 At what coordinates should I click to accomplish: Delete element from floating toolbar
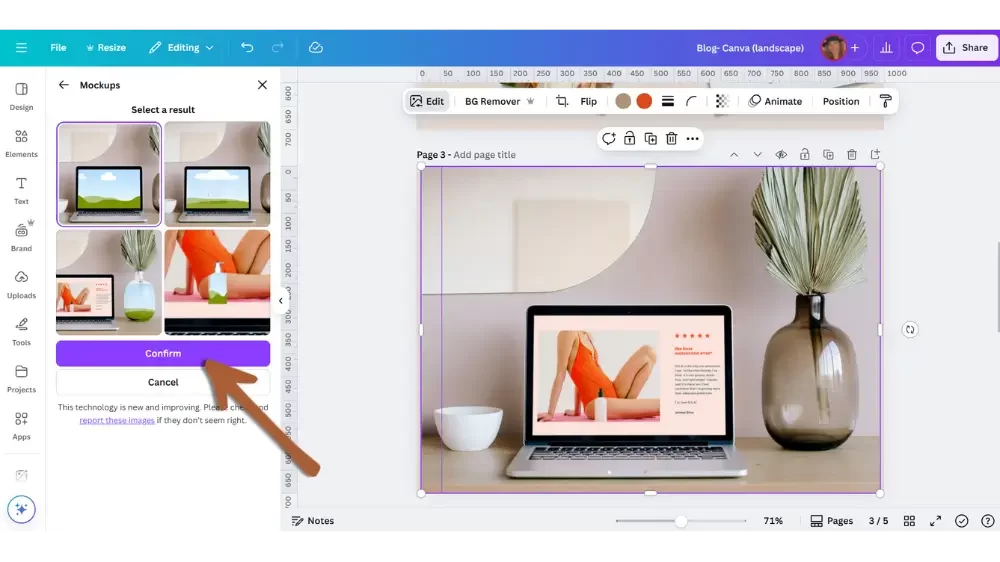pos(672,138)
